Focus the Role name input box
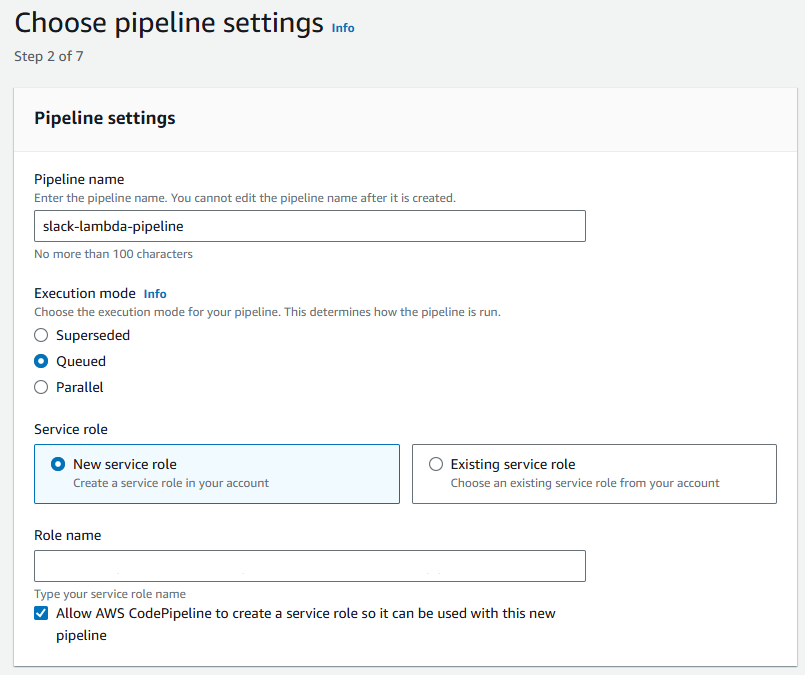 tap(309, 566)
